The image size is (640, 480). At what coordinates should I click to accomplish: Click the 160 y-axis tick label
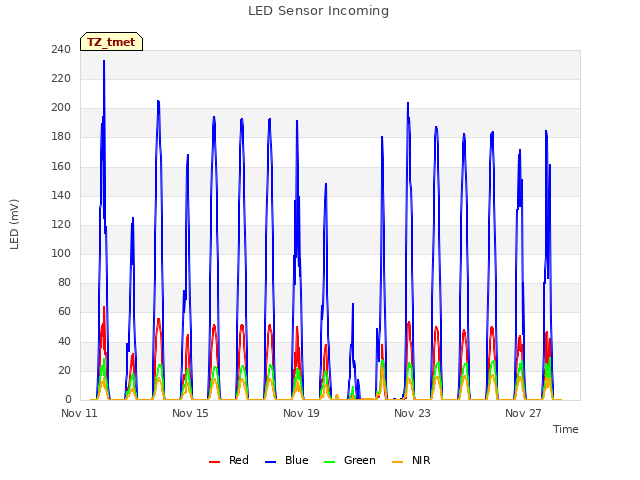(x=61, y=166)
